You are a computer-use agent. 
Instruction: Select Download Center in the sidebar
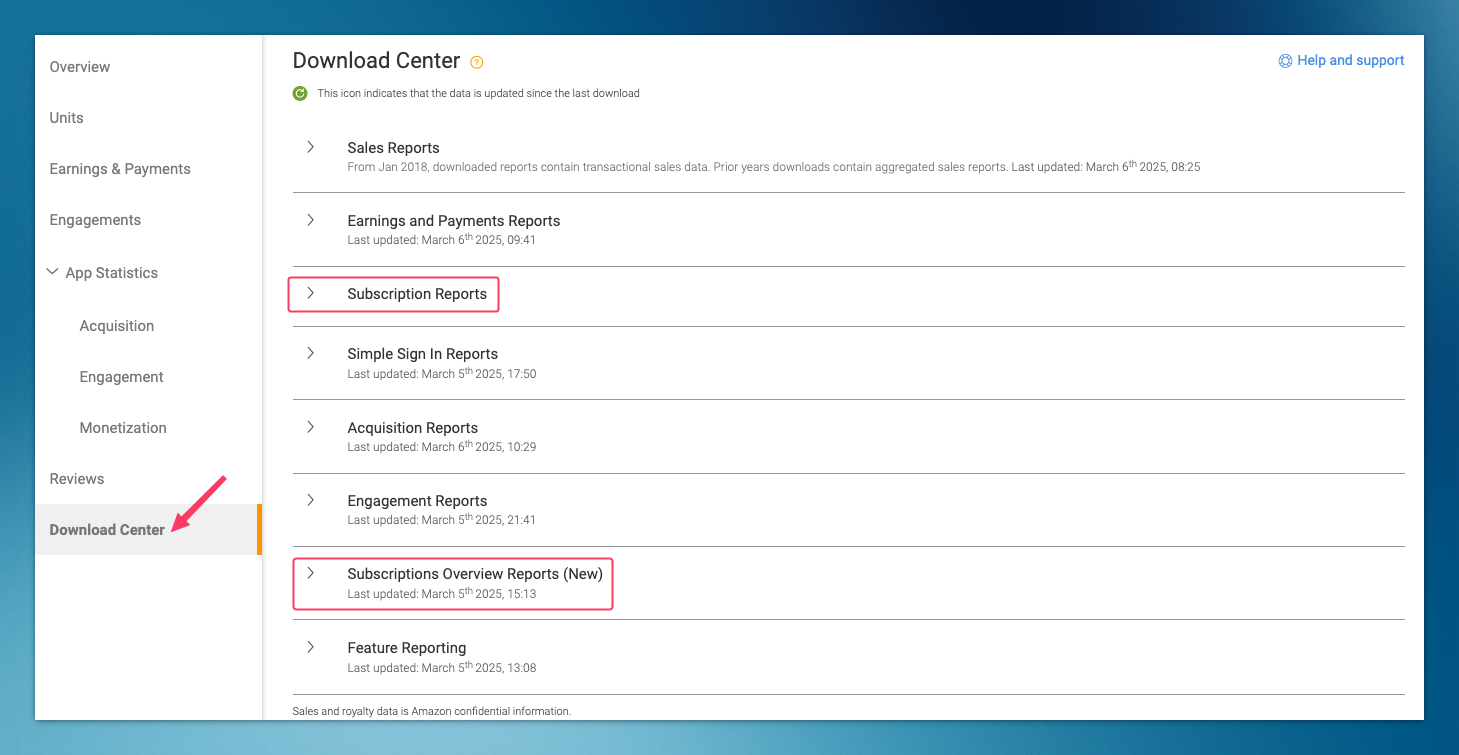click(106, 529)
